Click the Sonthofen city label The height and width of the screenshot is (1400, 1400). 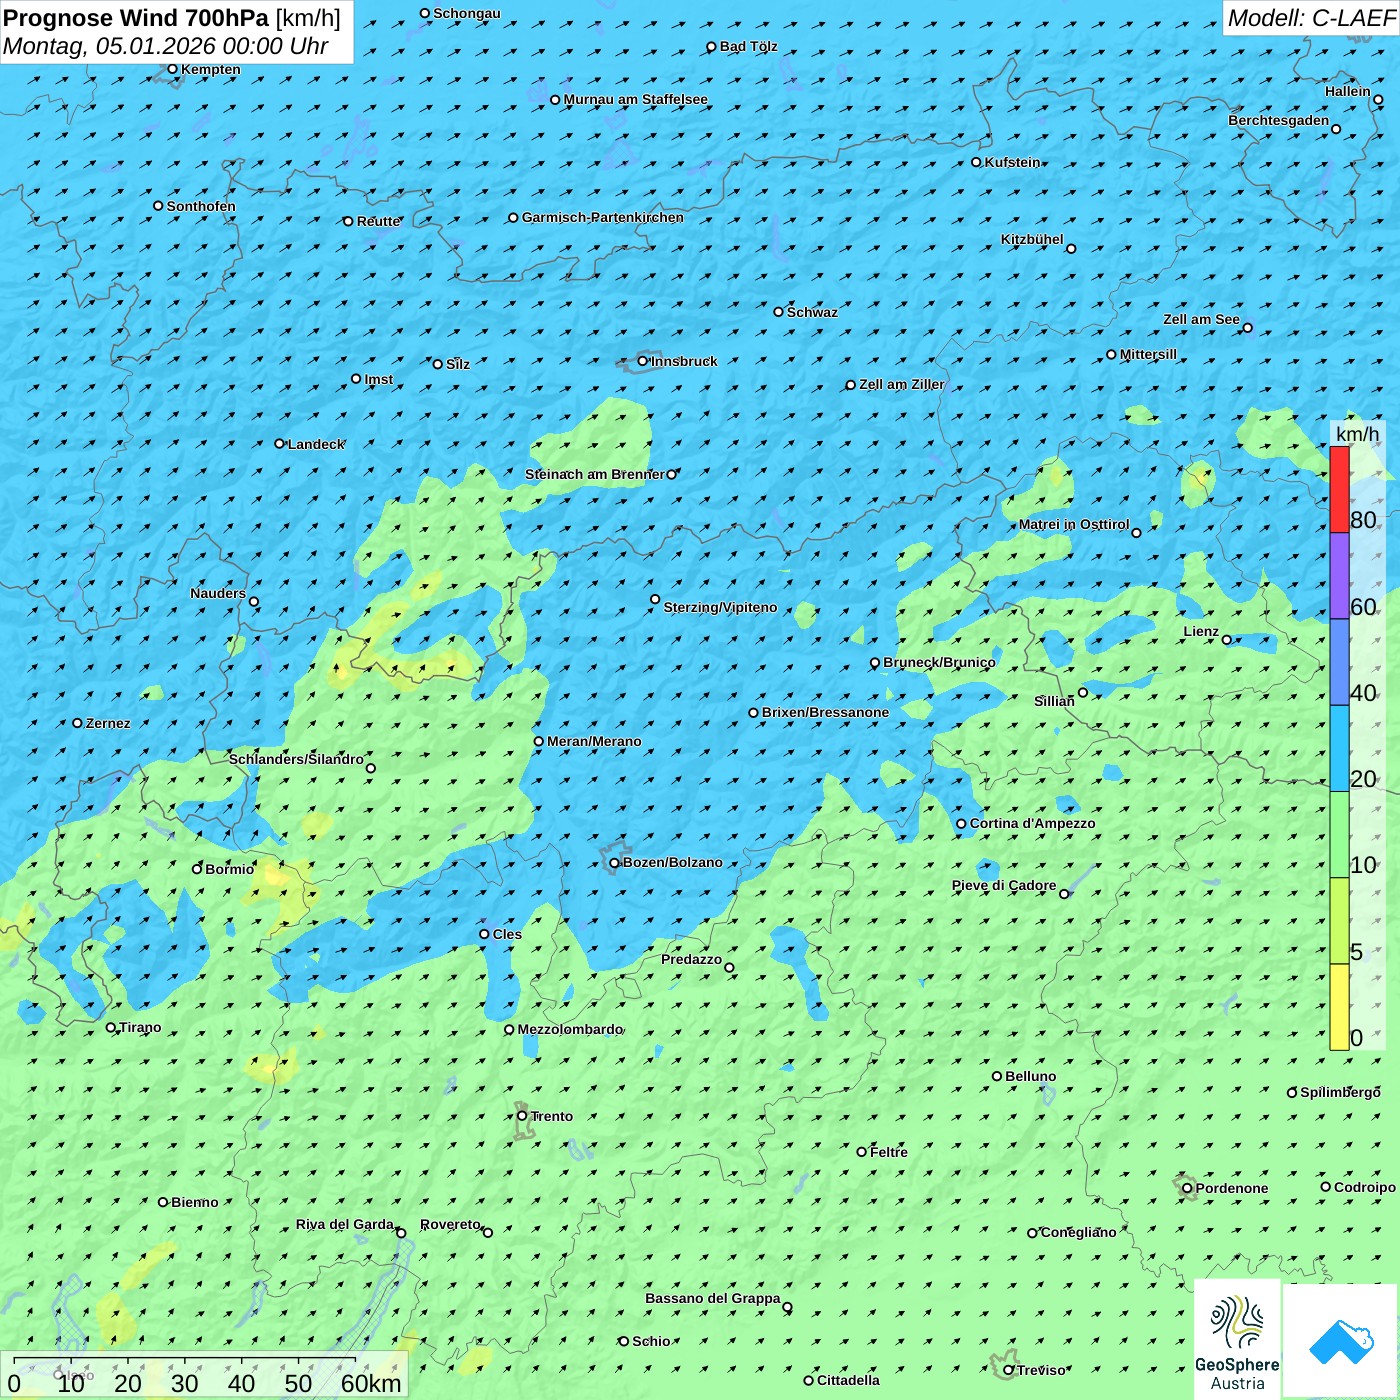pyautogui.click(x=201, y=206)
